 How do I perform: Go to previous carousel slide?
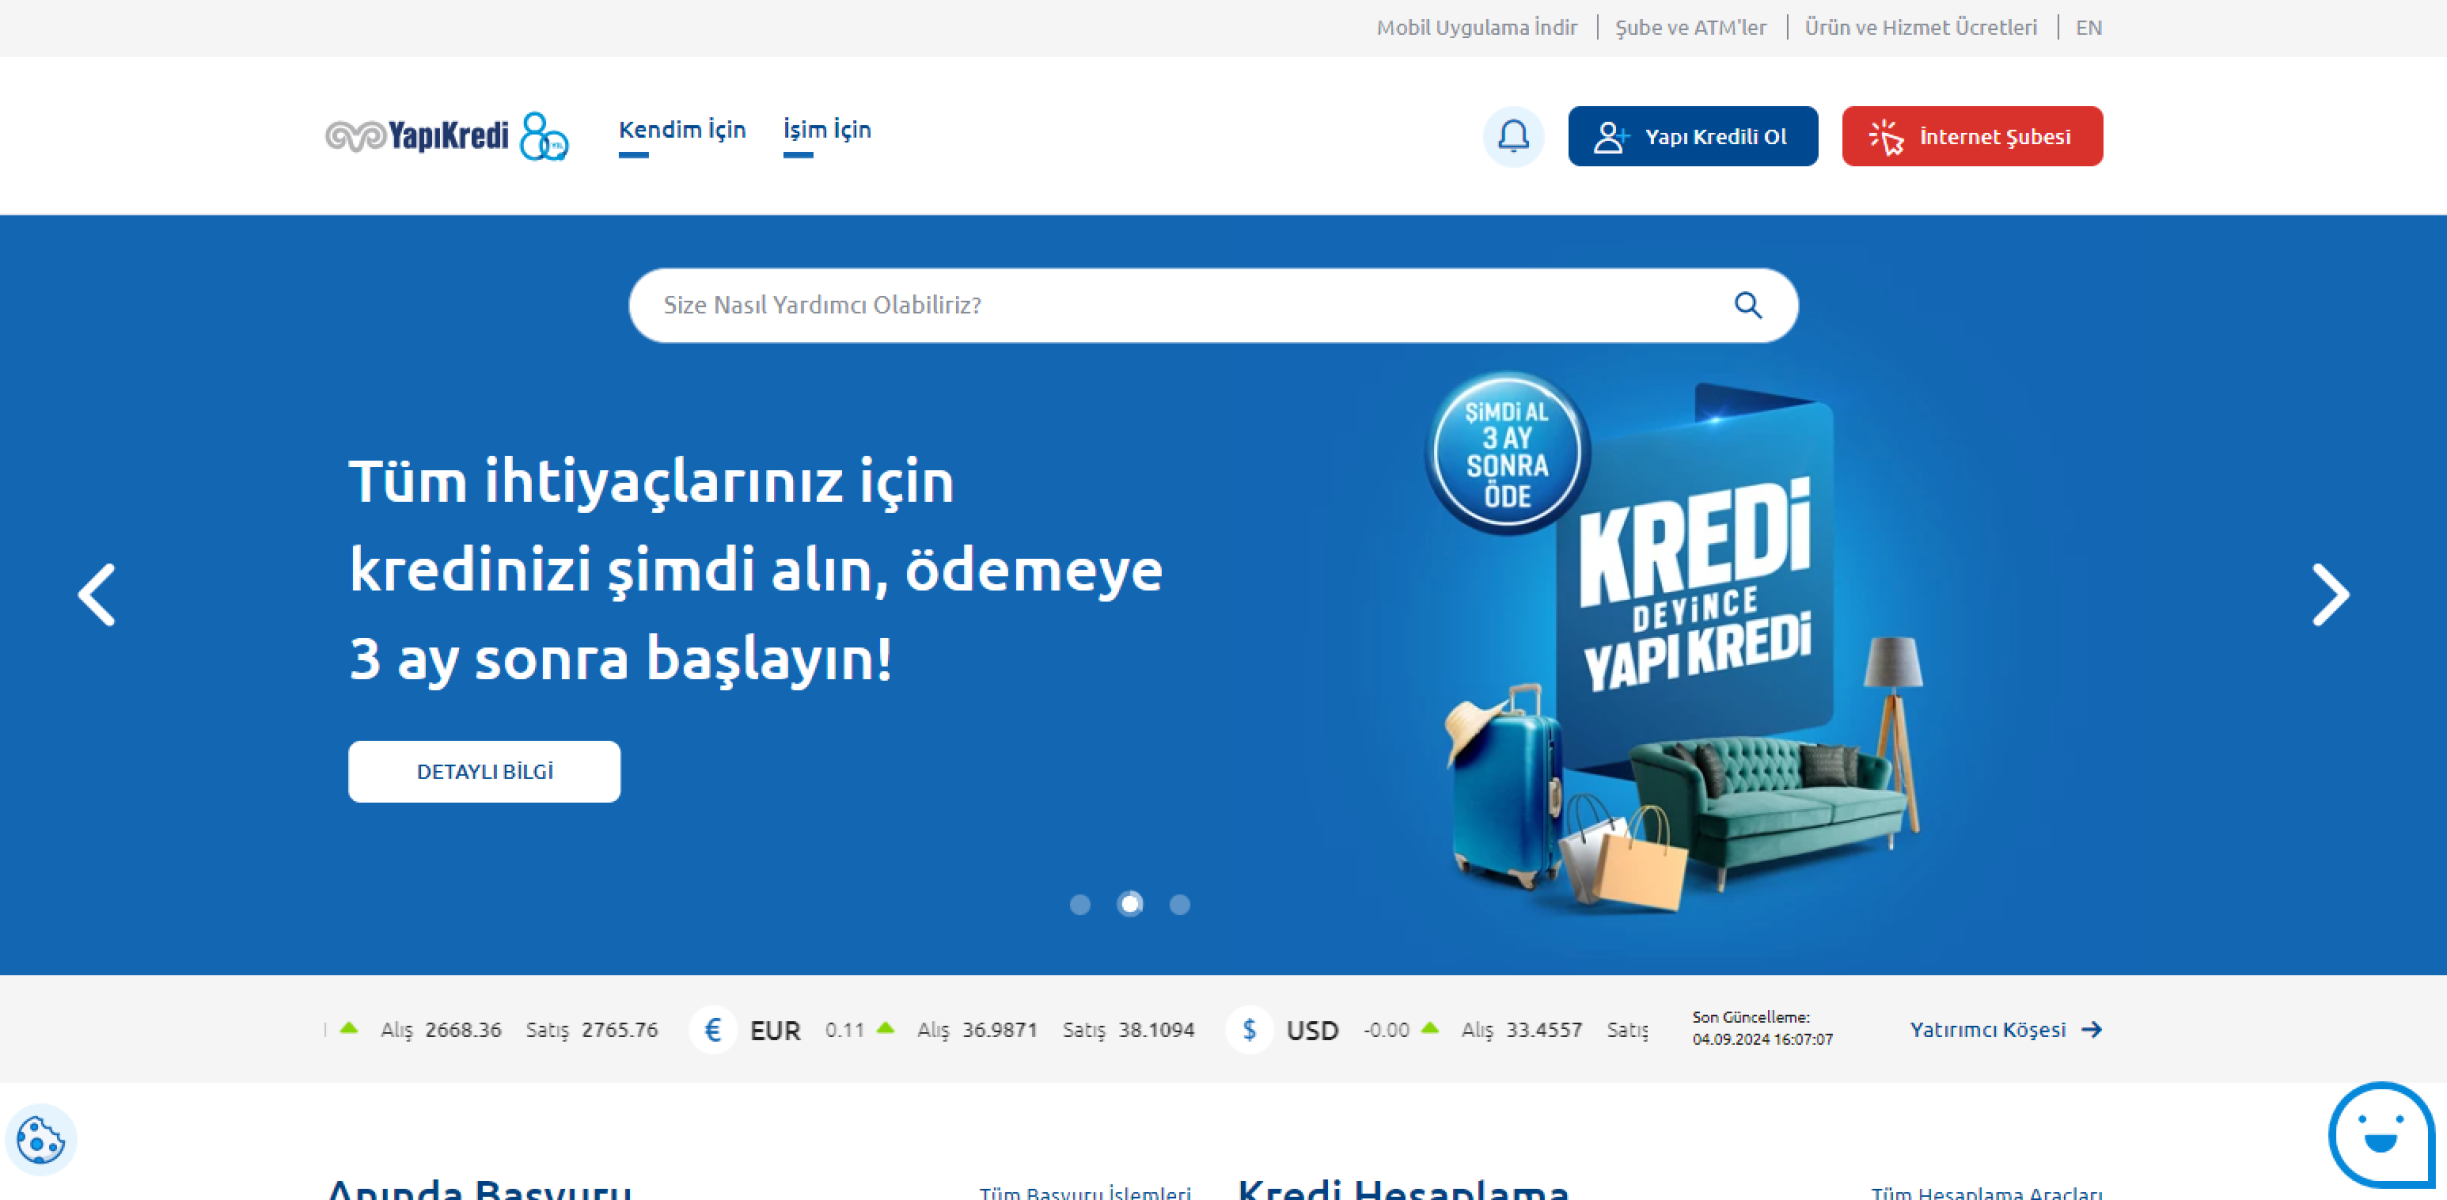[x=97, y=595]
